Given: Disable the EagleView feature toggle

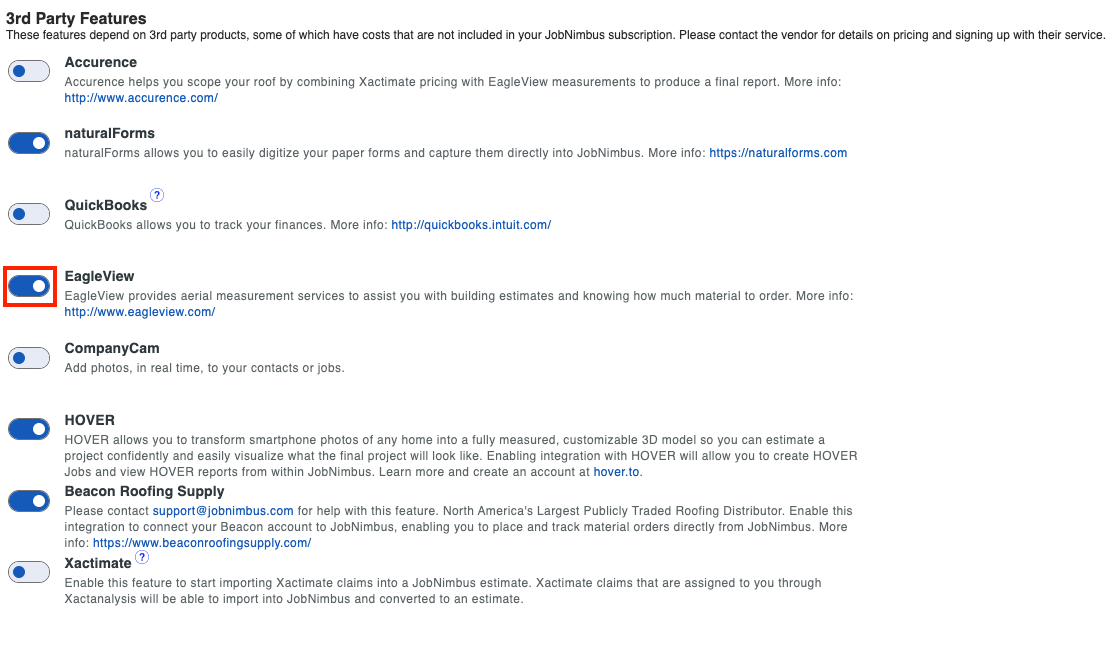Looking at the screenshot, I should tap(29, 286).
